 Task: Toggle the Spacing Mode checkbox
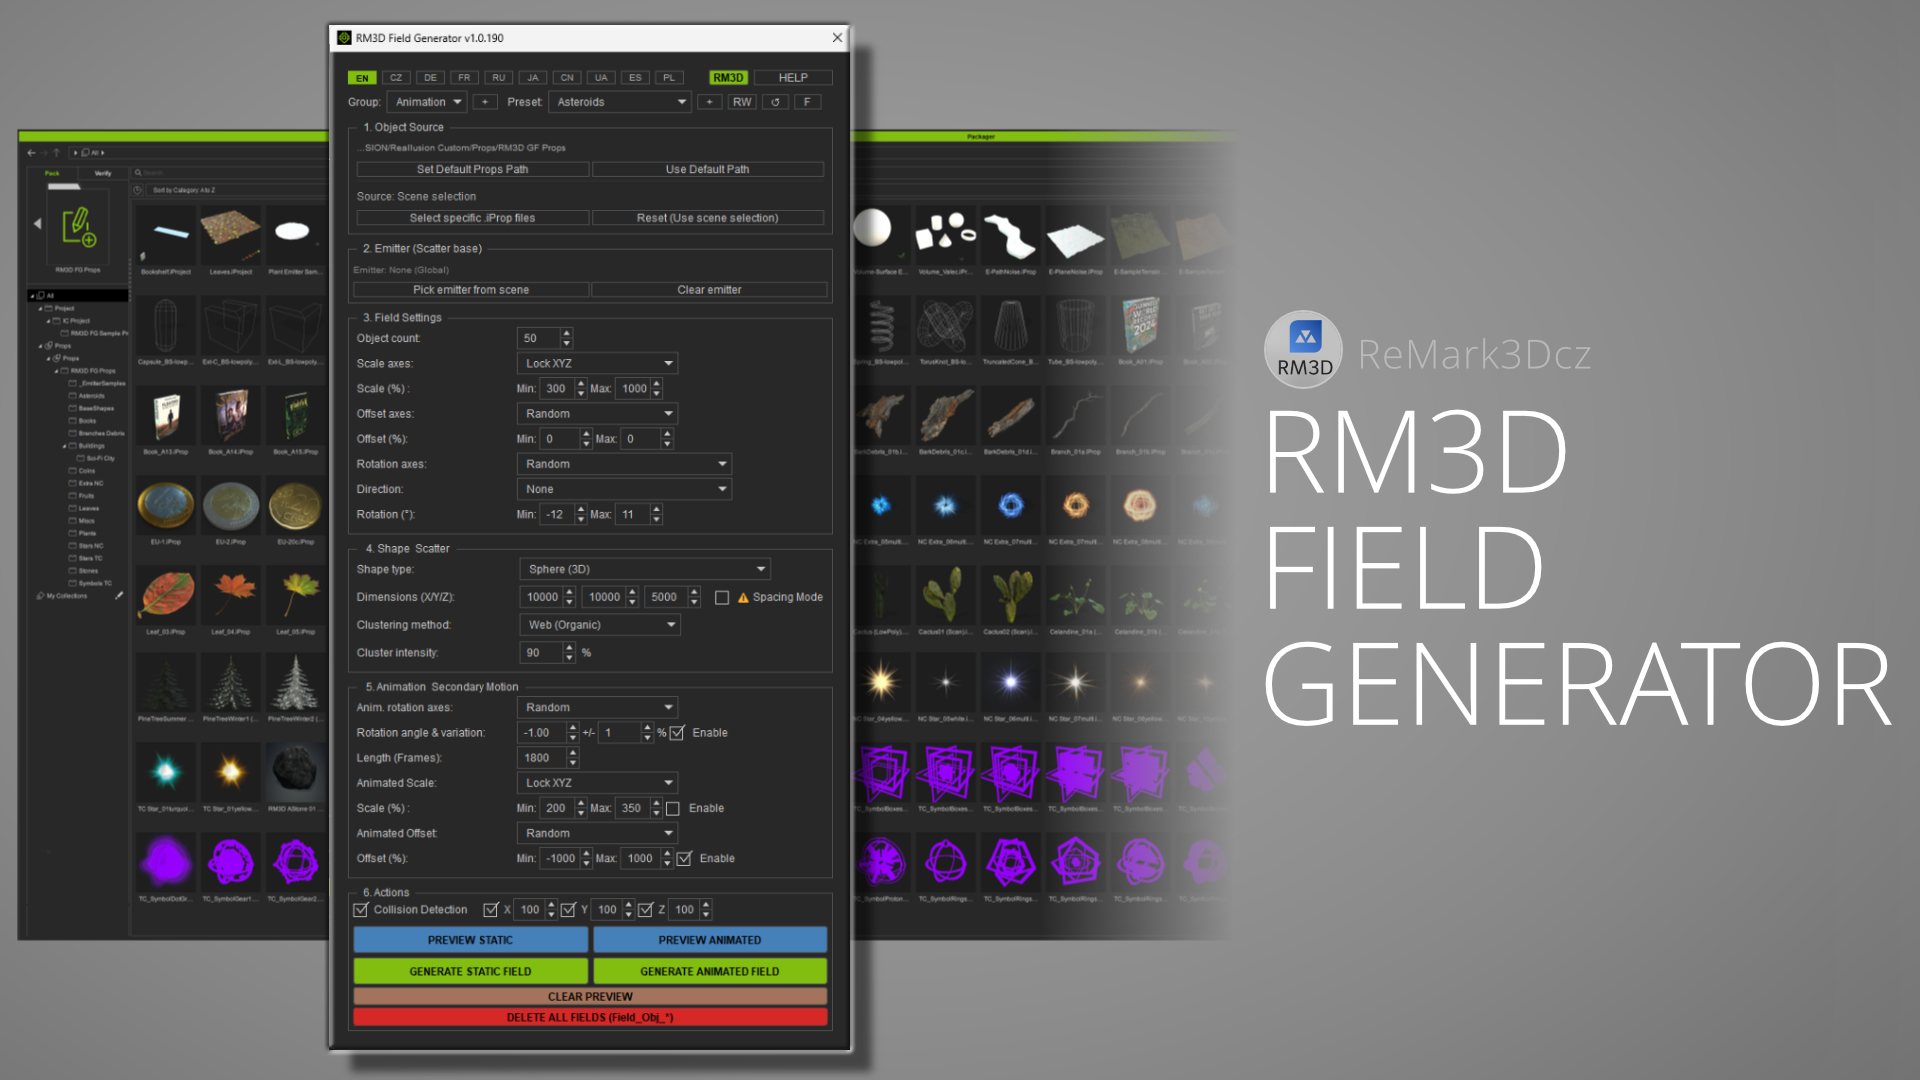pyautogui.click(x=722, y=598)
